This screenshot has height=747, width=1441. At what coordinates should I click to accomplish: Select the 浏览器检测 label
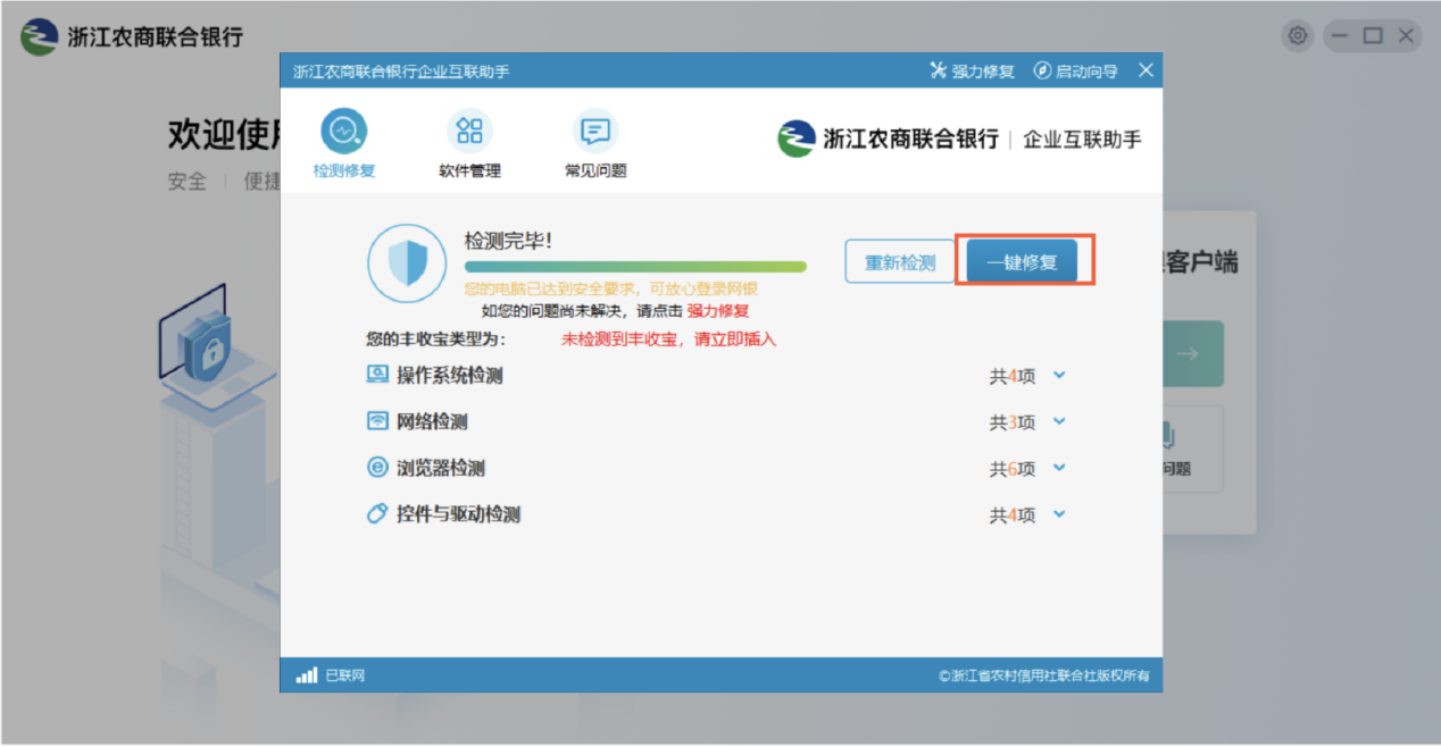[x=441, y=468]
